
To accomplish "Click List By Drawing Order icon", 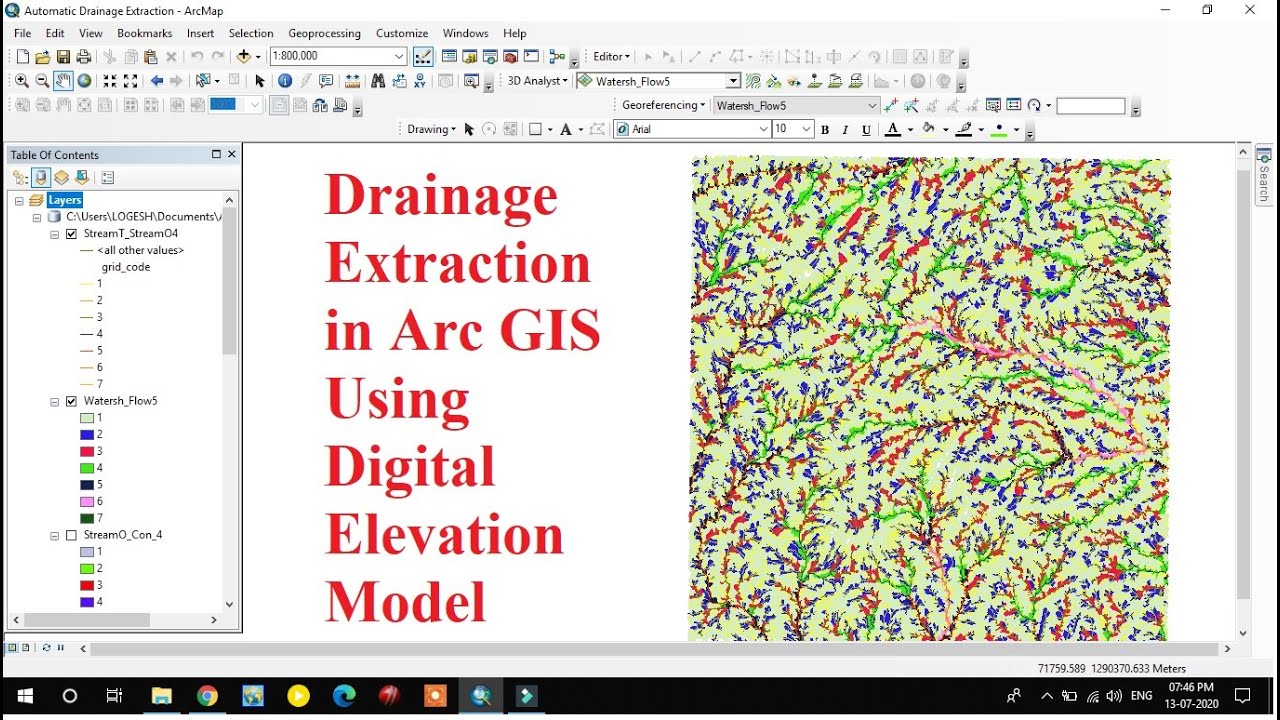I will (x=20, y=177).
